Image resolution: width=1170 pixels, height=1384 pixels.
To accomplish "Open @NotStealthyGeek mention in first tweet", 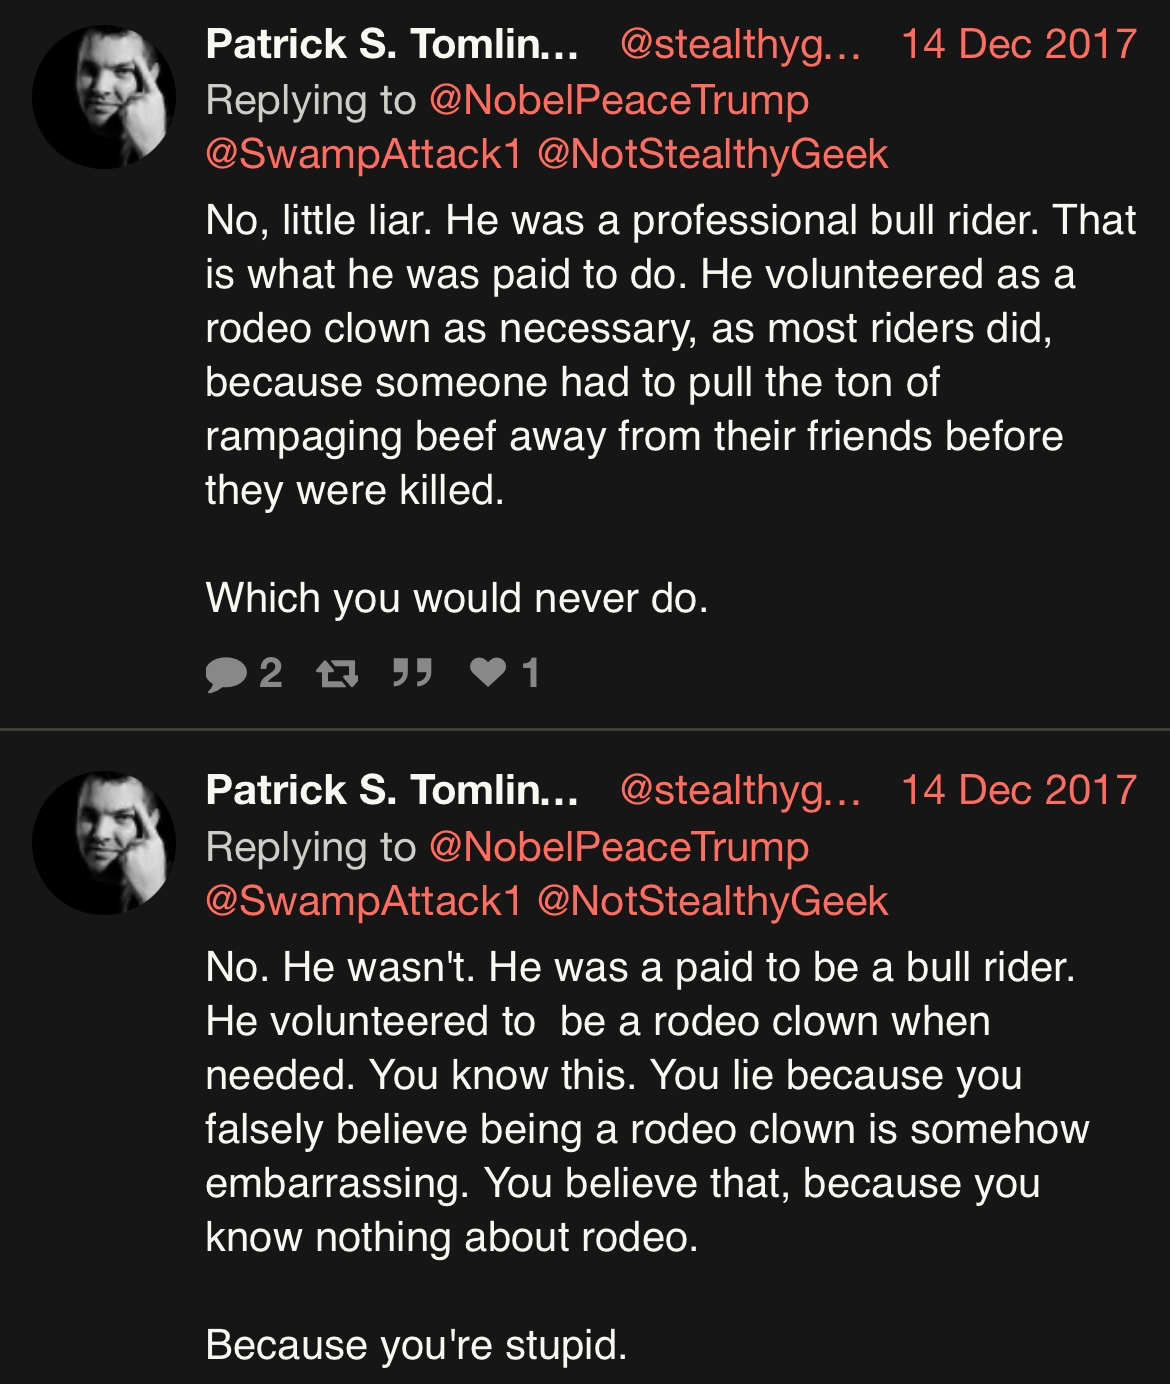I will [x=713, y=154].
